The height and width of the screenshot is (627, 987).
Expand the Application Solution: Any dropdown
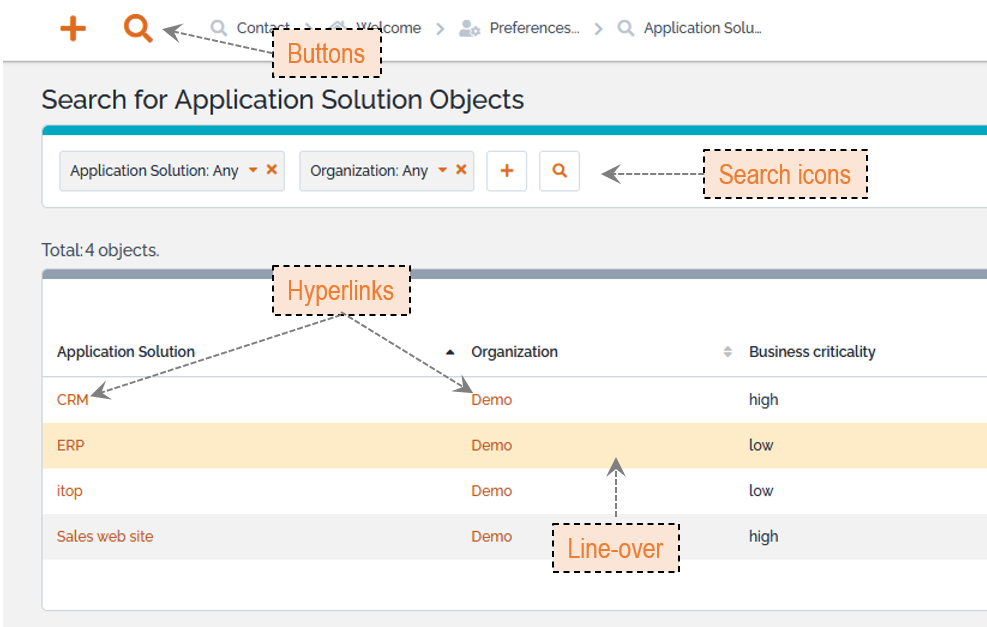pyautogui.click(x=253, y=171)
